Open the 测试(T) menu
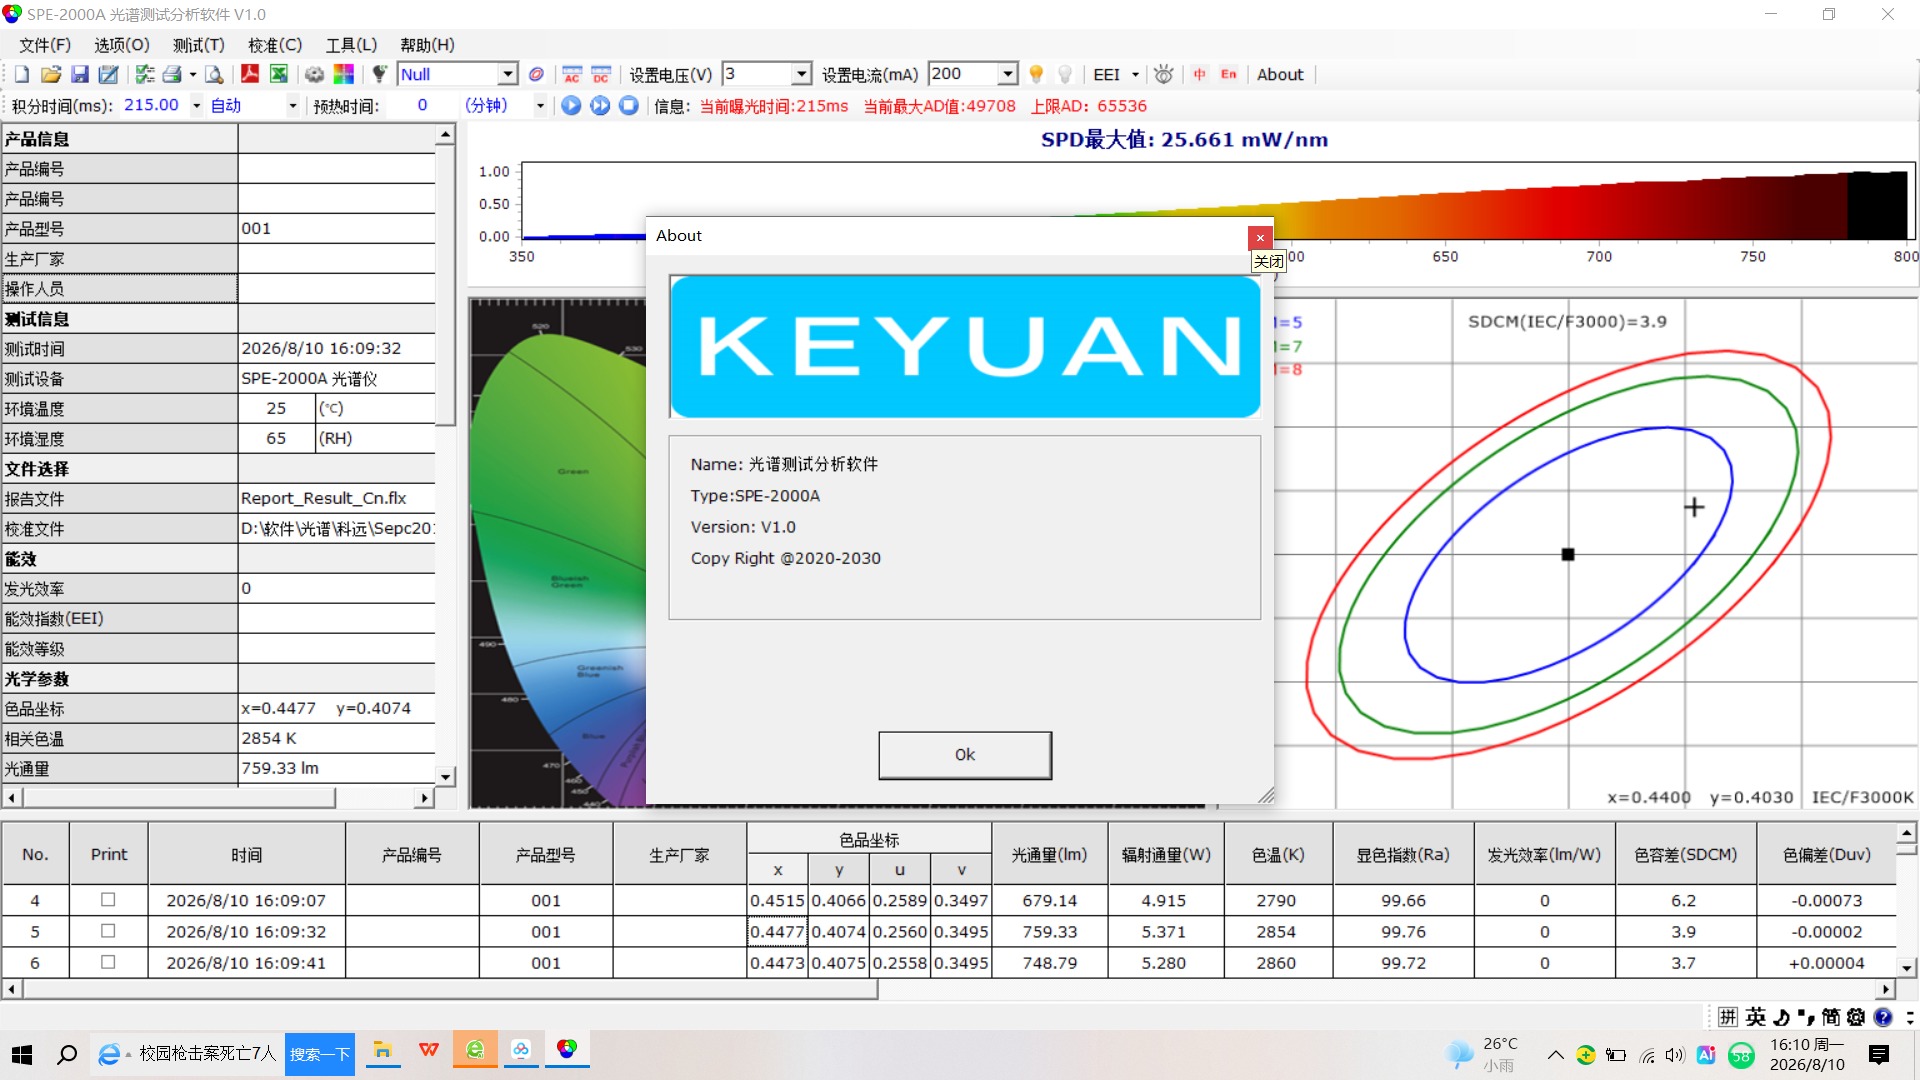The height and width of the screenshot is (1080, 1920). pyautogui.click(x=199, y=45)
